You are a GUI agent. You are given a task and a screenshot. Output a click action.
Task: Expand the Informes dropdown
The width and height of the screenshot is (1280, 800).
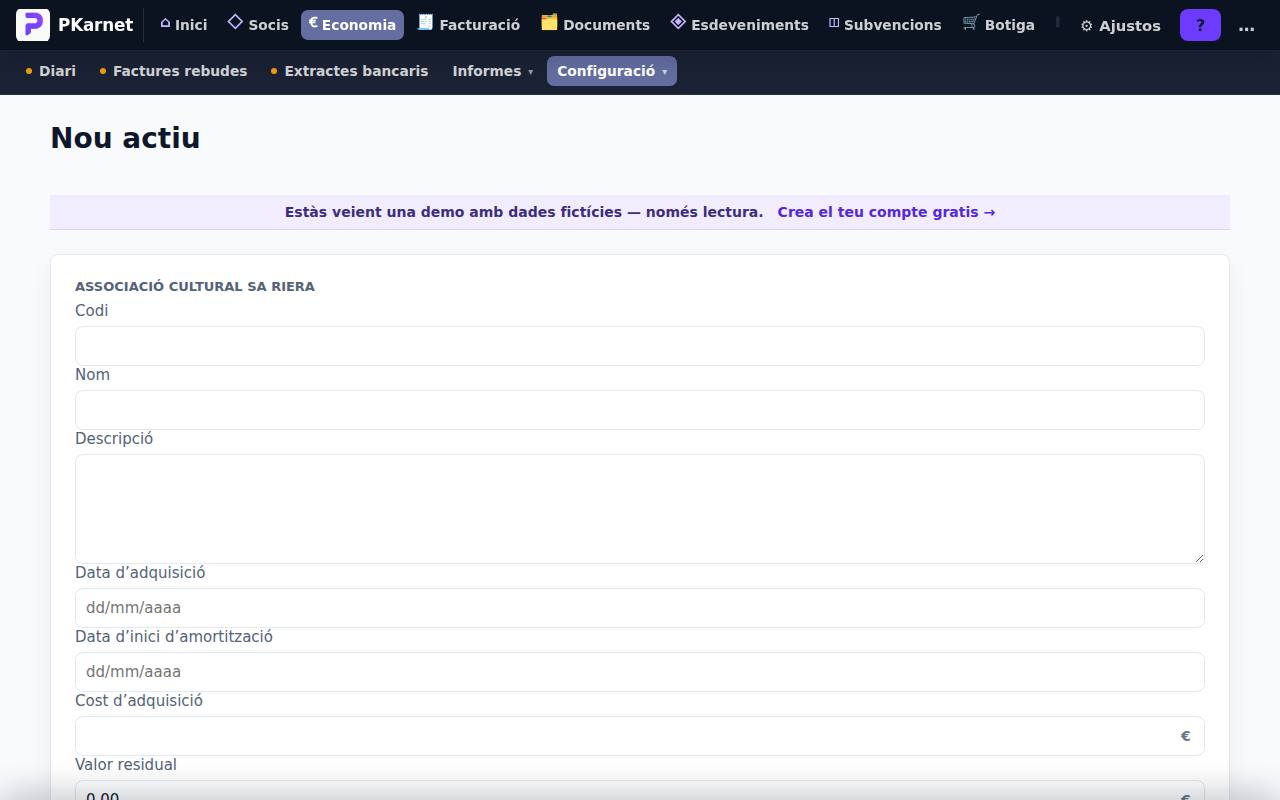point(493,71)
